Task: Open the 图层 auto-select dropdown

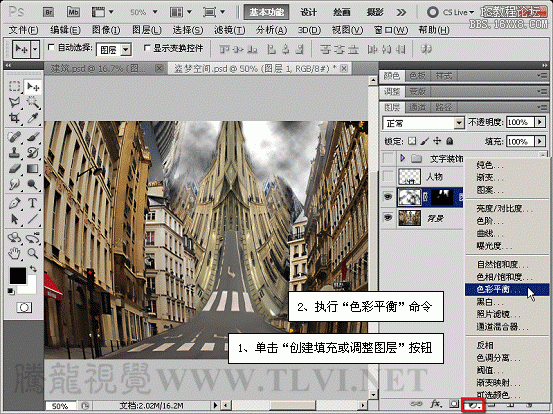Action: click(x=114, y=50)
